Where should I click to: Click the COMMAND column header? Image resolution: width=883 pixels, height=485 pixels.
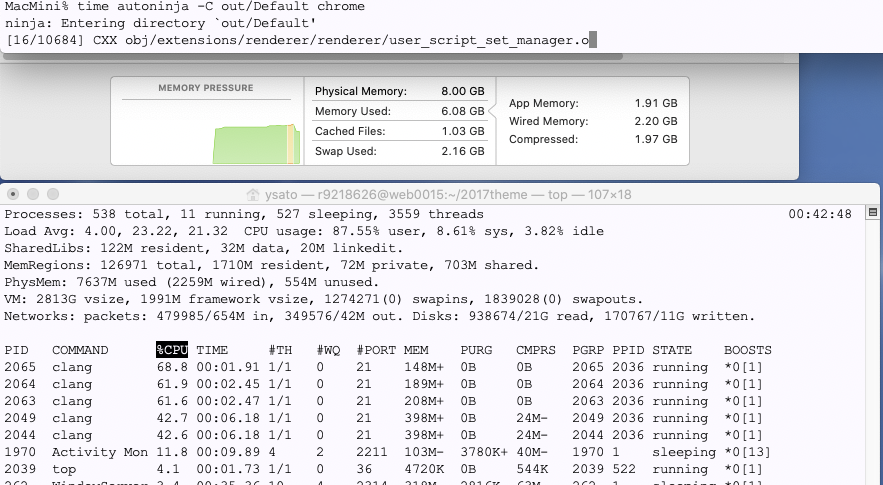tap(80, 350)
